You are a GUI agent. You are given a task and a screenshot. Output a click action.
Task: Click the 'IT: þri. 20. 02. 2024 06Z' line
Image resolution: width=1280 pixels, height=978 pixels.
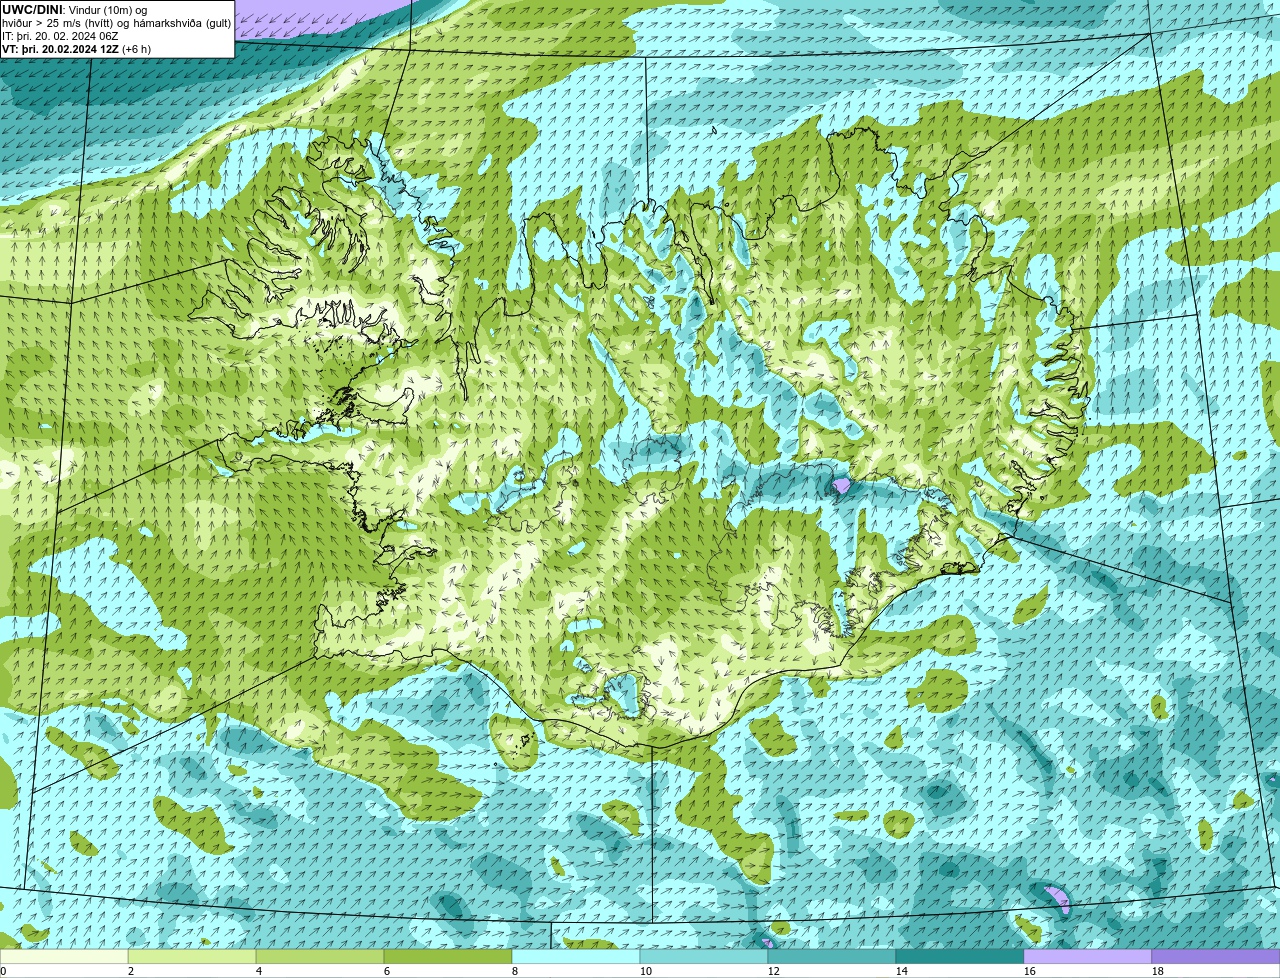pyautogui.click(x=61, y=36)
